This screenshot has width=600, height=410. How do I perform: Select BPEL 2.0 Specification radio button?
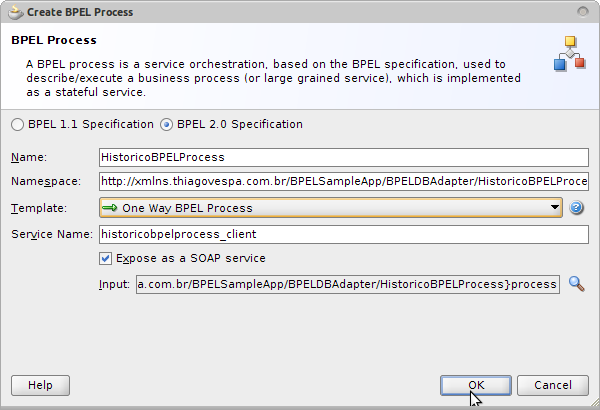166,124
